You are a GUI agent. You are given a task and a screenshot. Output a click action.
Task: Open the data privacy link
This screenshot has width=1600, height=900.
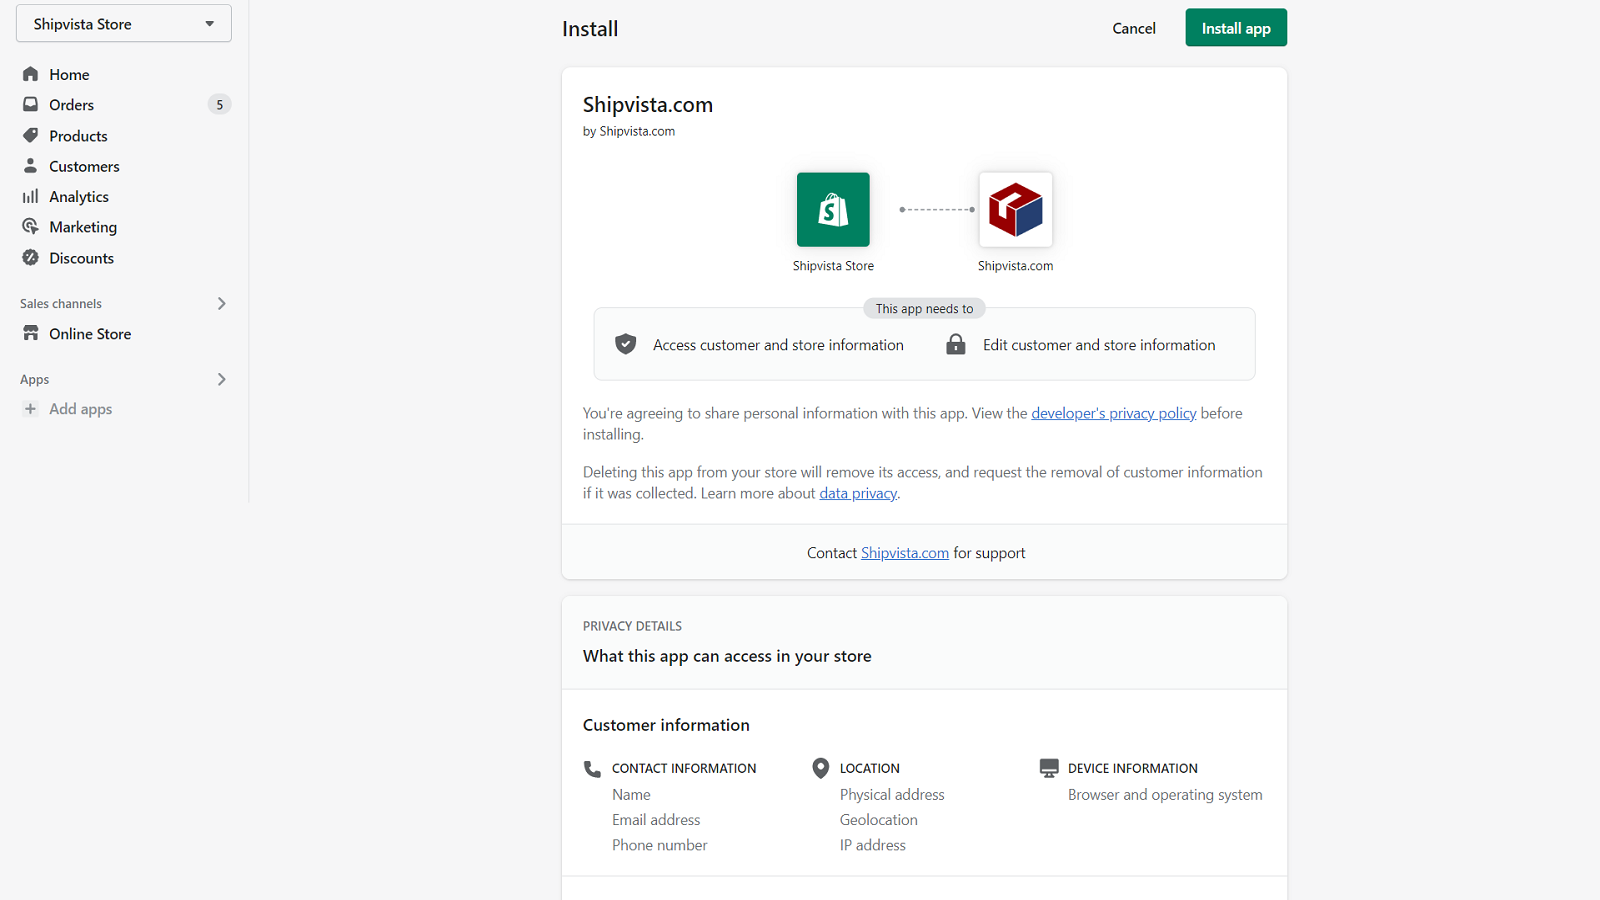point(858,493)
